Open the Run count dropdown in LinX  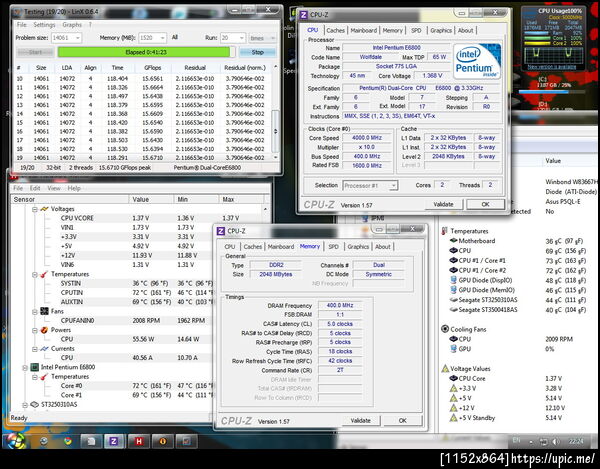(242, 38)
